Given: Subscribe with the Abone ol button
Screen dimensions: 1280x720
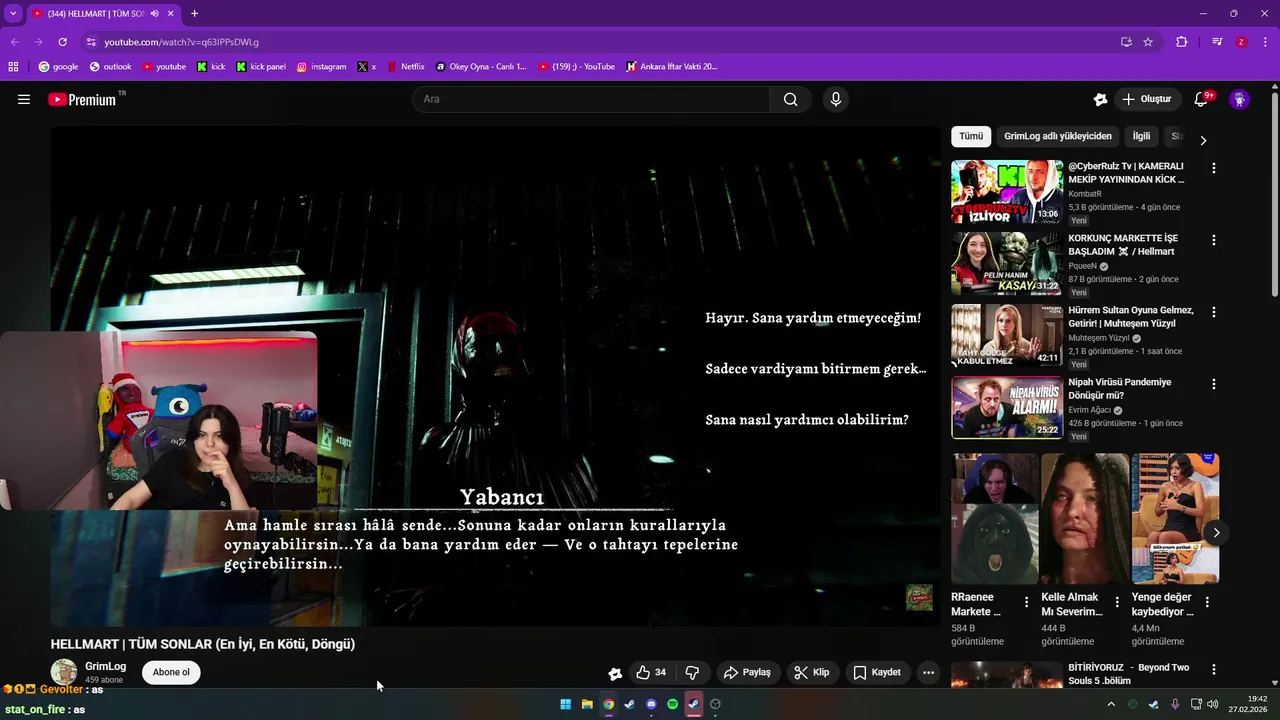Looking at the screenshot, I should [x=171, y=672].
